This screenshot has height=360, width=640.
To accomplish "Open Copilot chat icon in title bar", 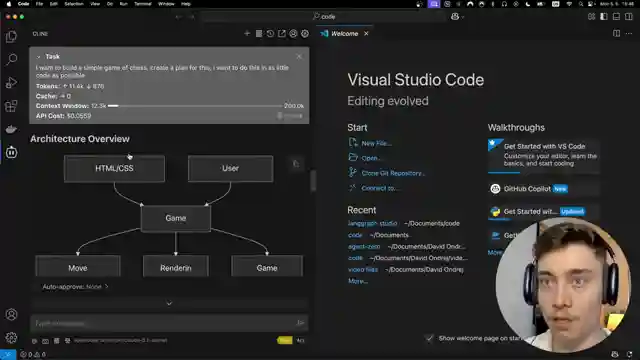I will click(x=455, y=17).
